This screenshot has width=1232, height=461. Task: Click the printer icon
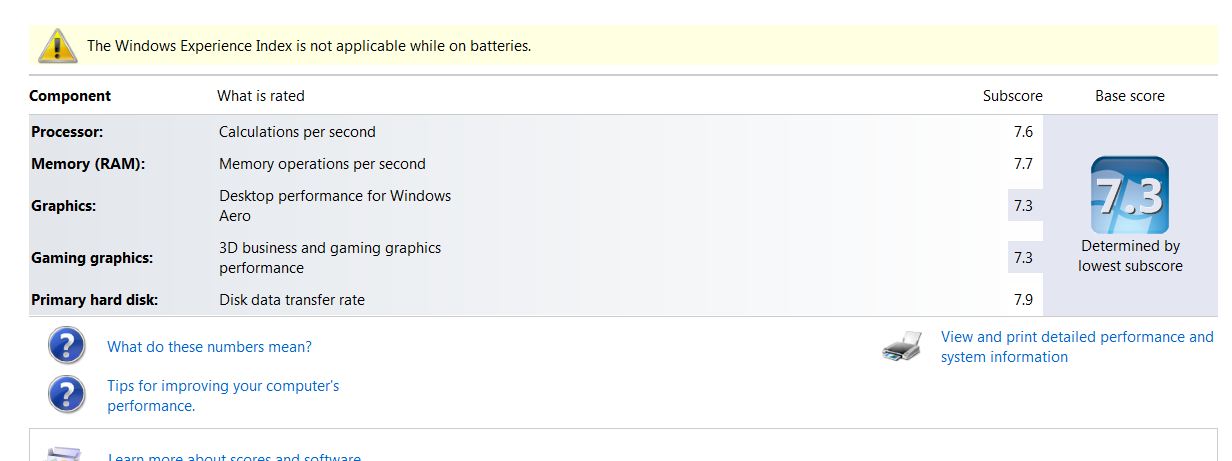(x=902, y=346)
